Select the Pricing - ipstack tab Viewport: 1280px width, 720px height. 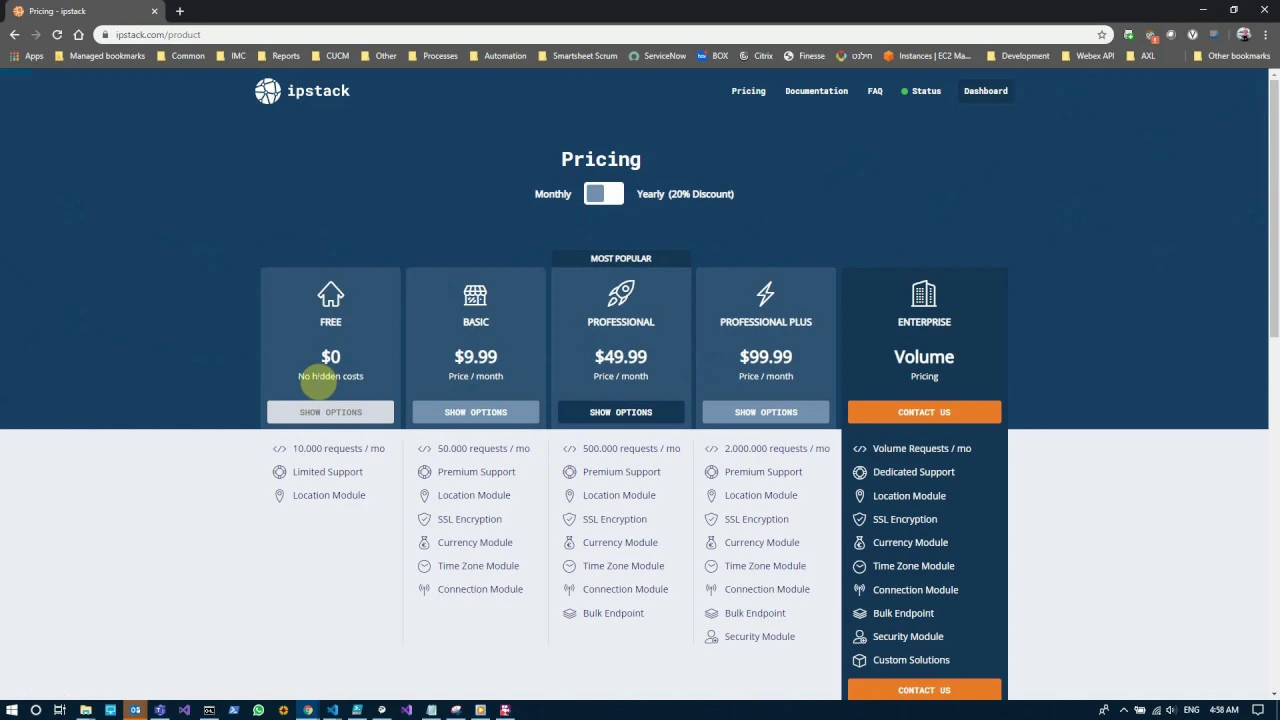(x=83, y=11)
